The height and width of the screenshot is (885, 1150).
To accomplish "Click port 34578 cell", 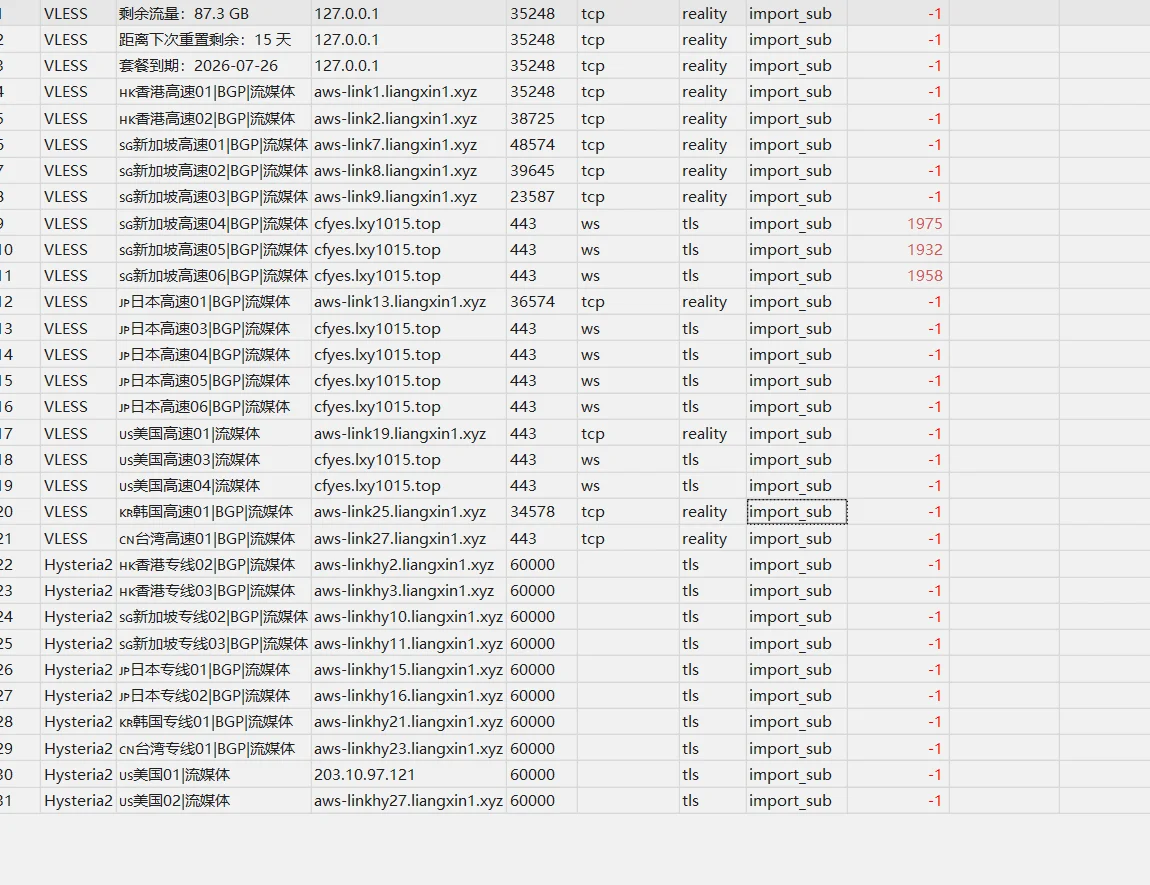I will coord(532,512).
